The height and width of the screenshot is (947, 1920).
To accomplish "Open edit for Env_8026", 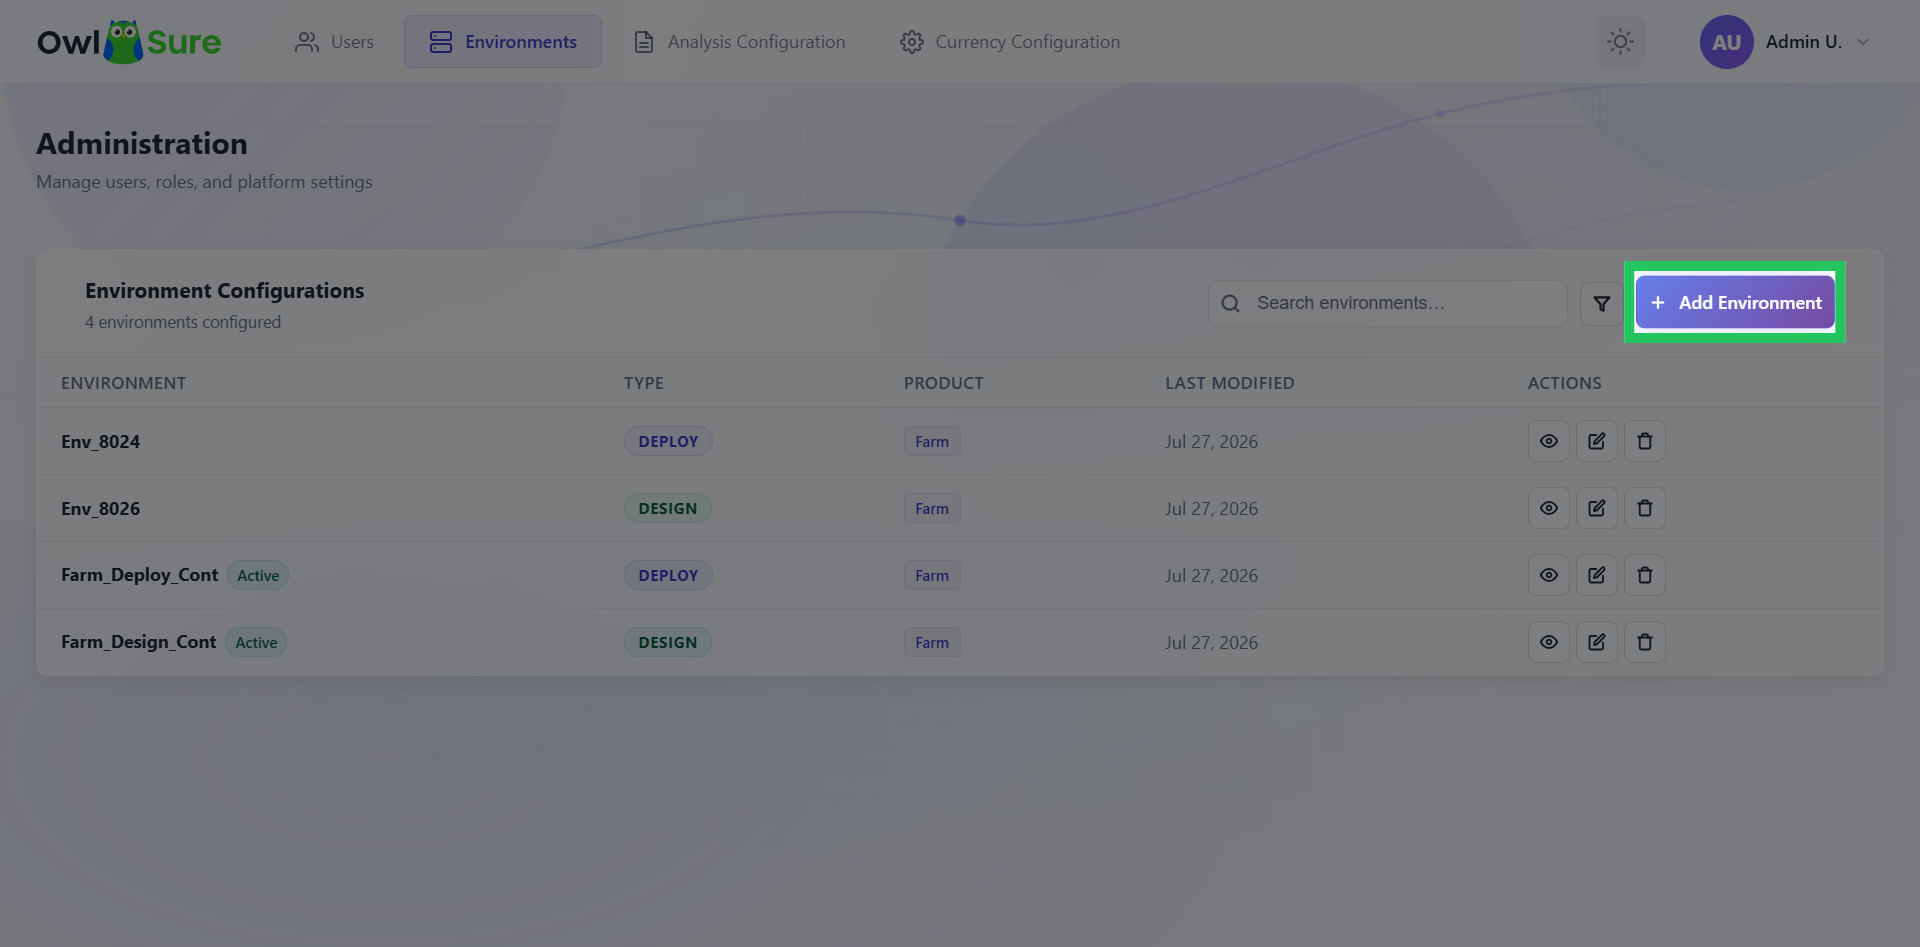I will (1596, 508).
